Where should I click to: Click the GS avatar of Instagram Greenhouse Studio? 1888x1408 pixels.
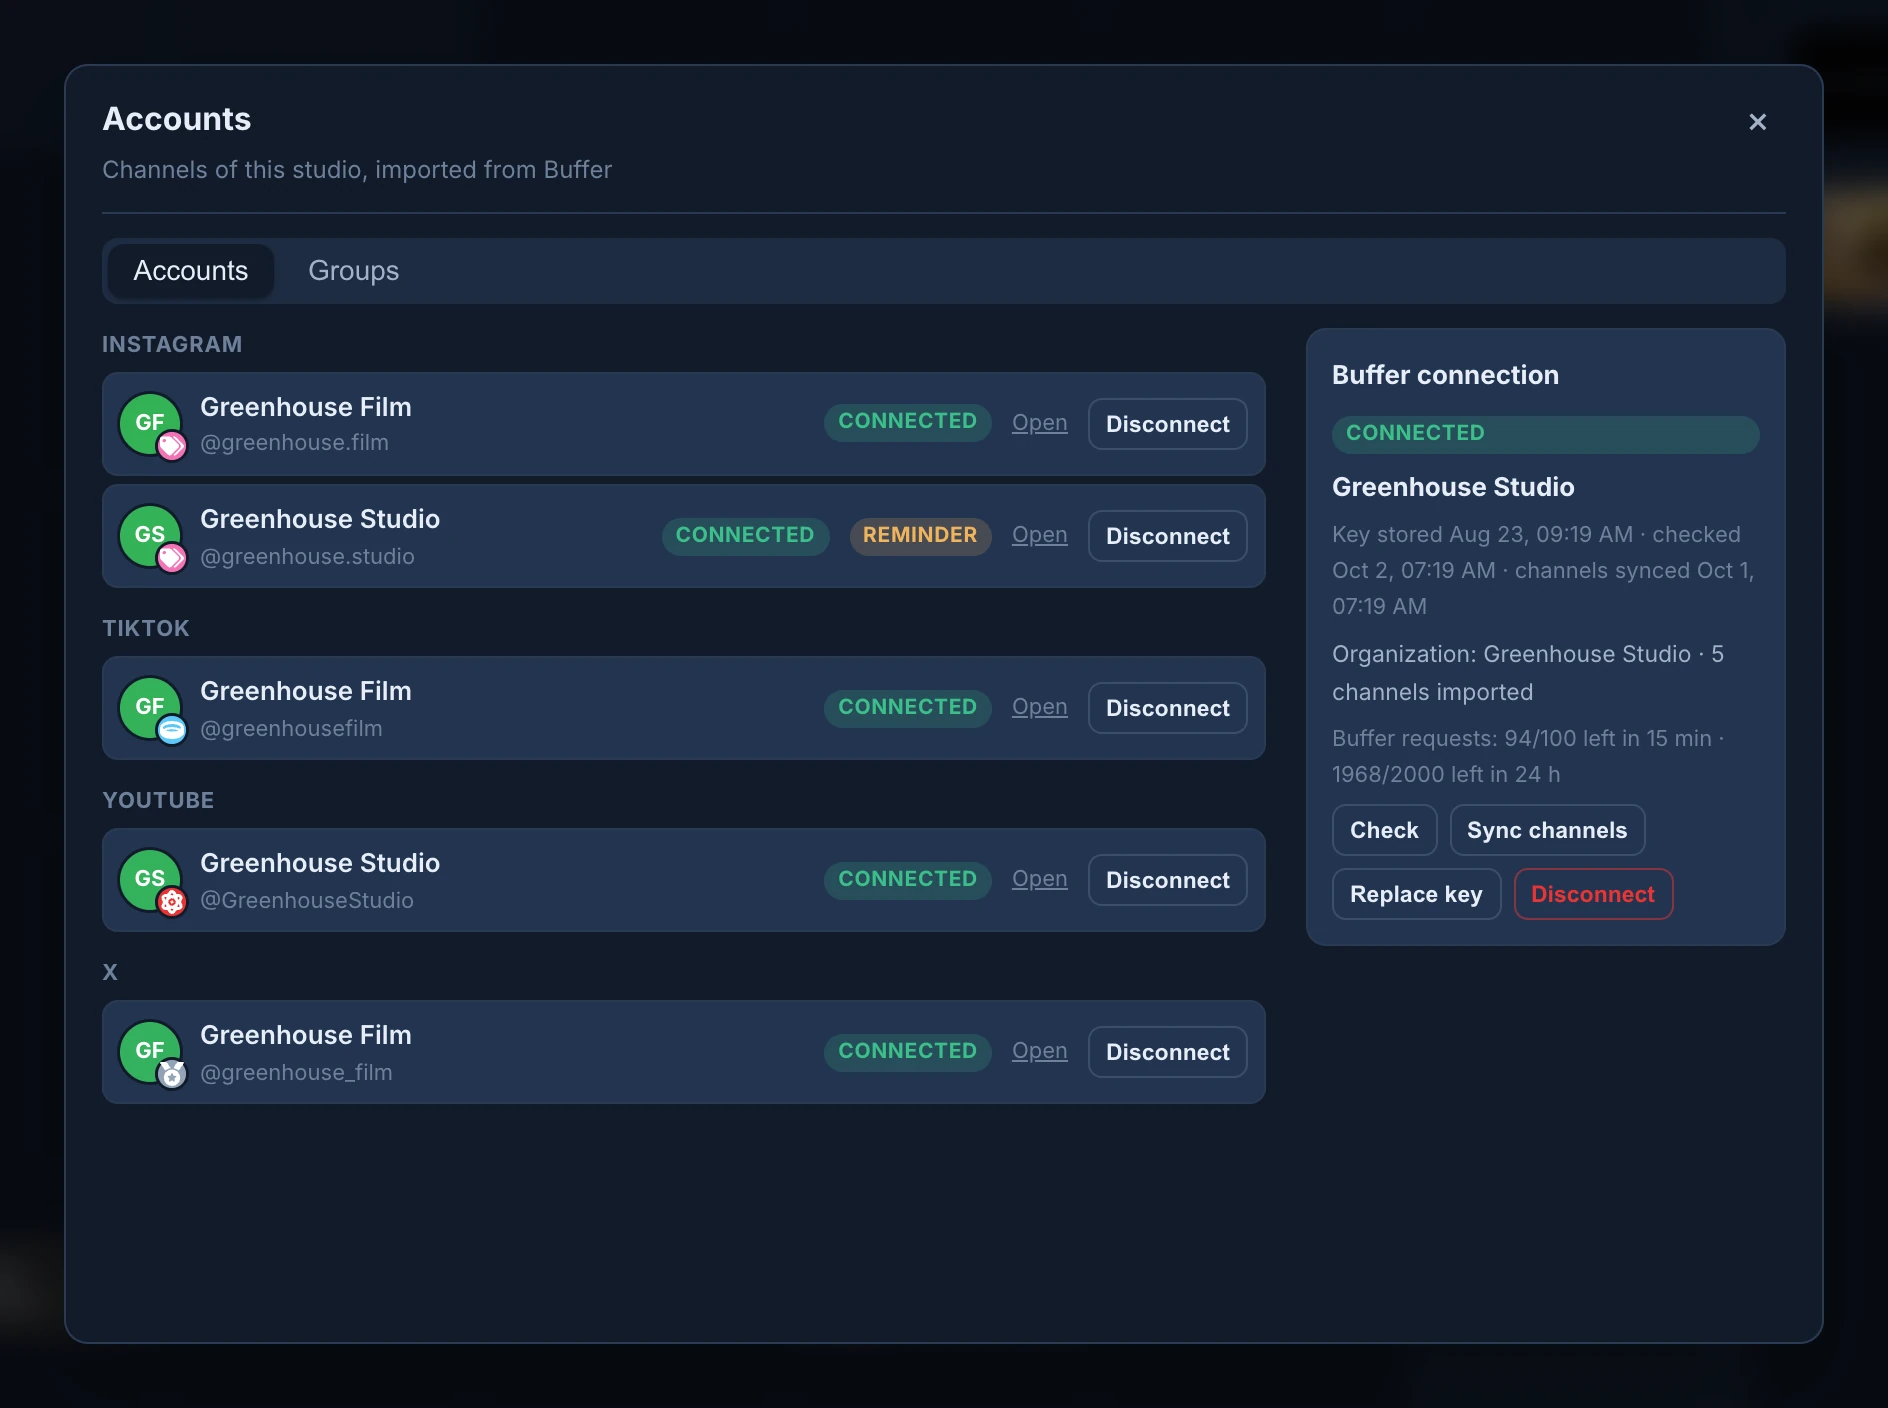coord(150,535)
